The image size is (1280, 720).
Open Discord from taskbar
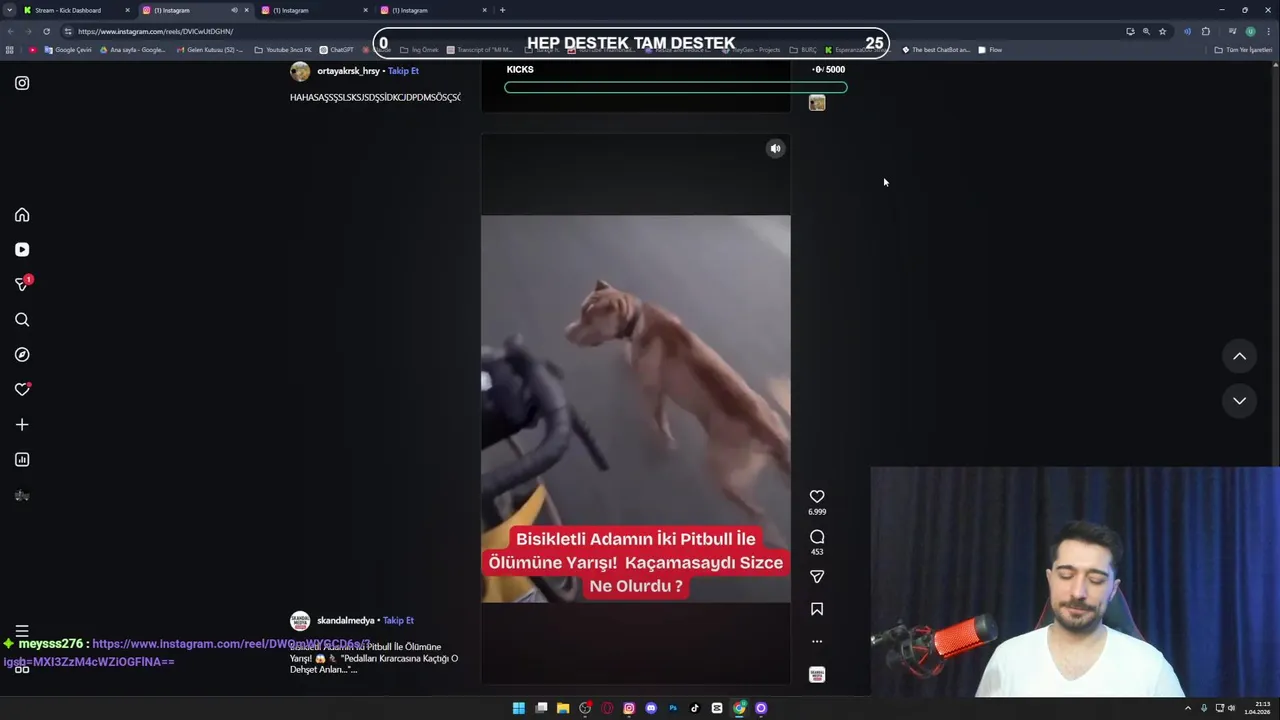tap(651, 708)
